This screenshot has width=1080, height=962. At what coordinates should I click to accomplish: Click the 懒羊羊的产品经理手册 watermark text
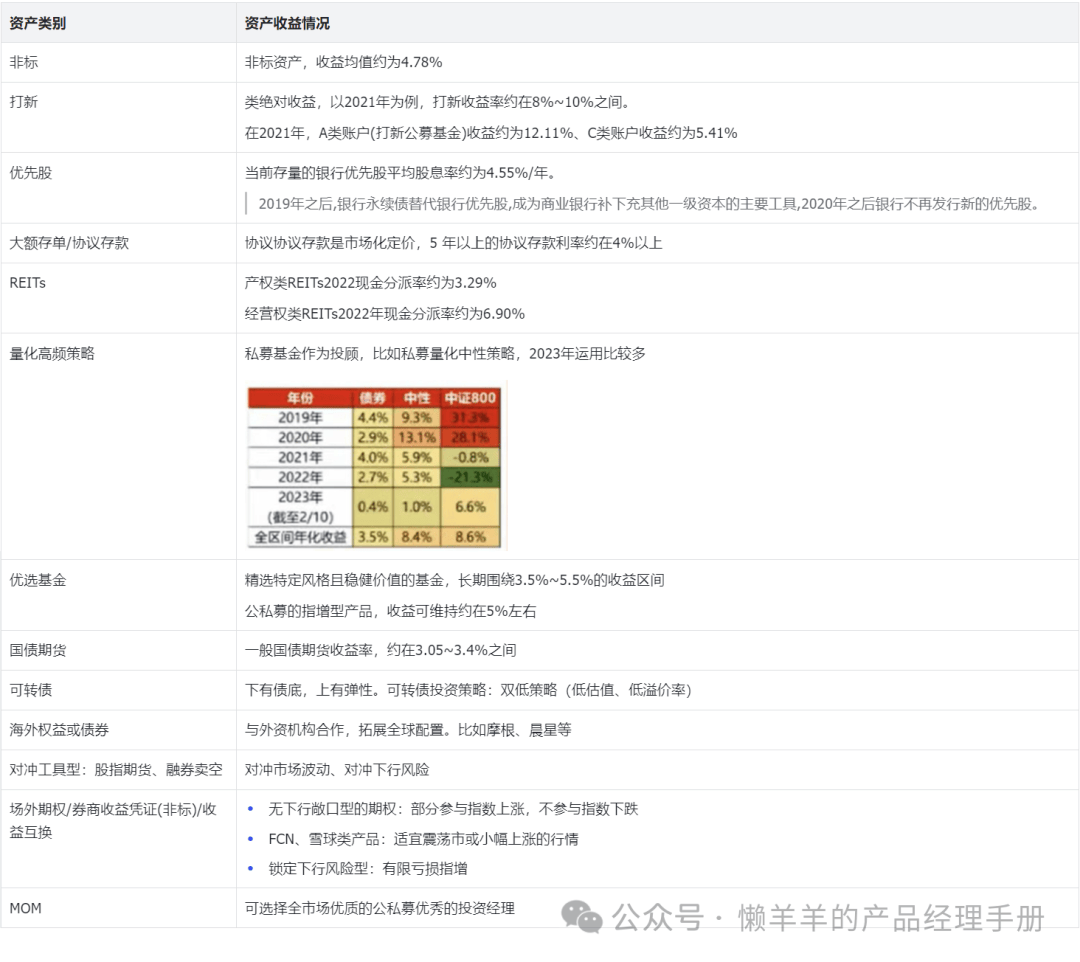click(x=890, y=917)
